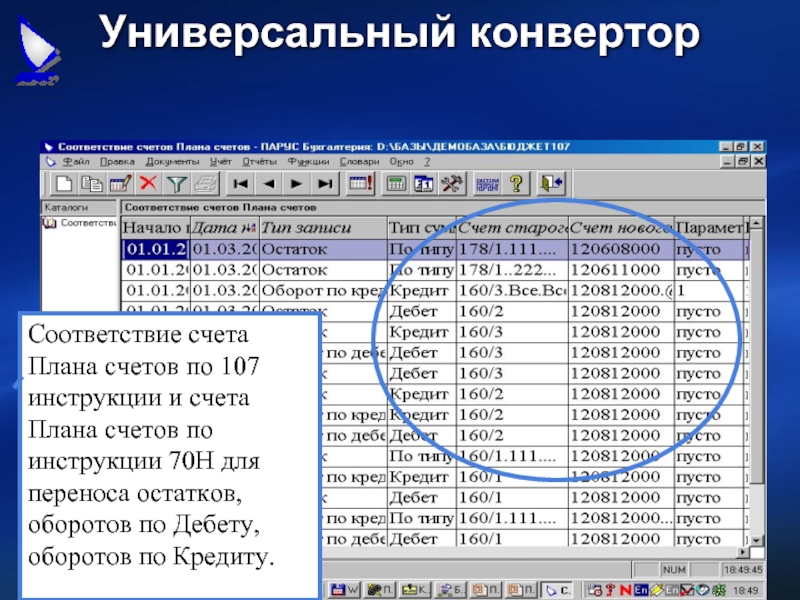Click the green flower ICQ tray icon
The image size is (800, 600).
719,590
